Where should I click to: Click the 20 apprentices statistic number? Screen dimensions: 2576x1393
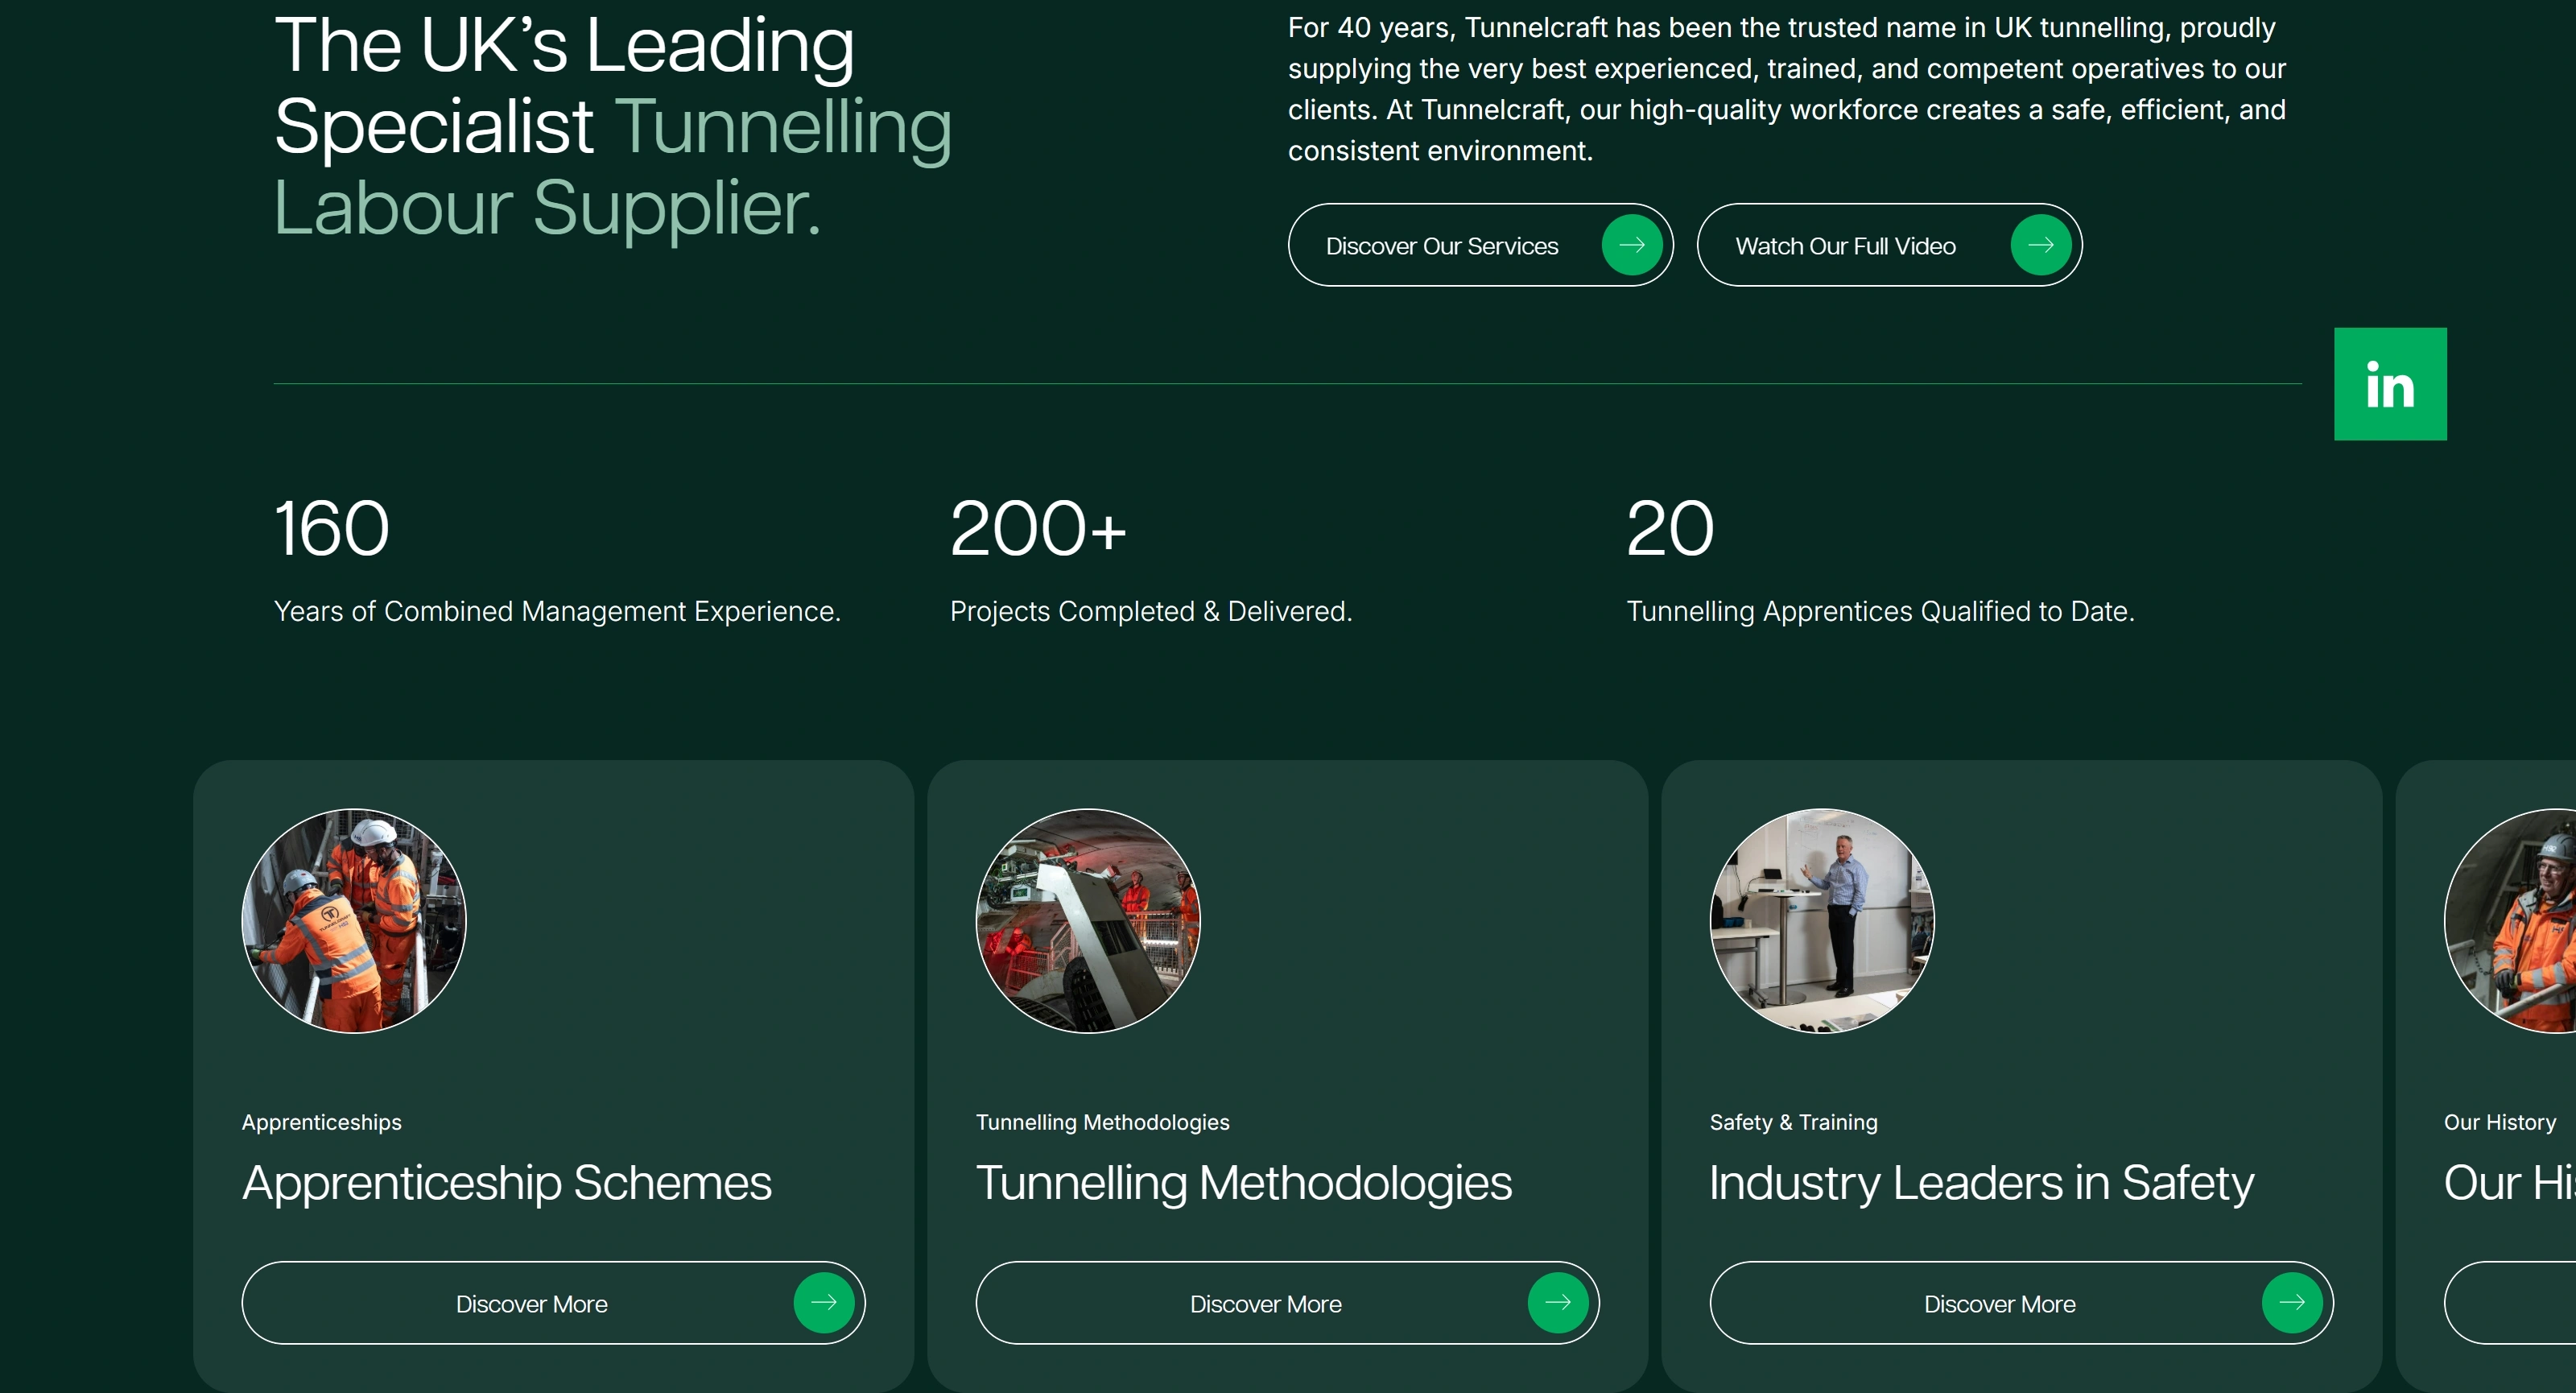1670,528
